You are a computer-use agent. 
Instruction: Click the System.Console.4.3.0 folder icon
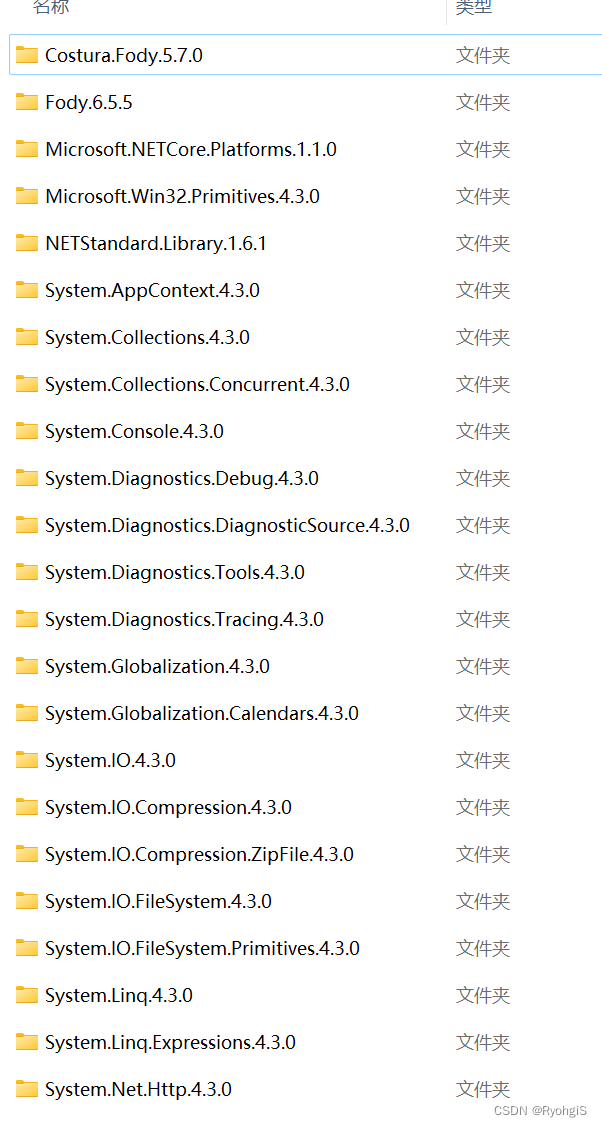pos(26,431)
